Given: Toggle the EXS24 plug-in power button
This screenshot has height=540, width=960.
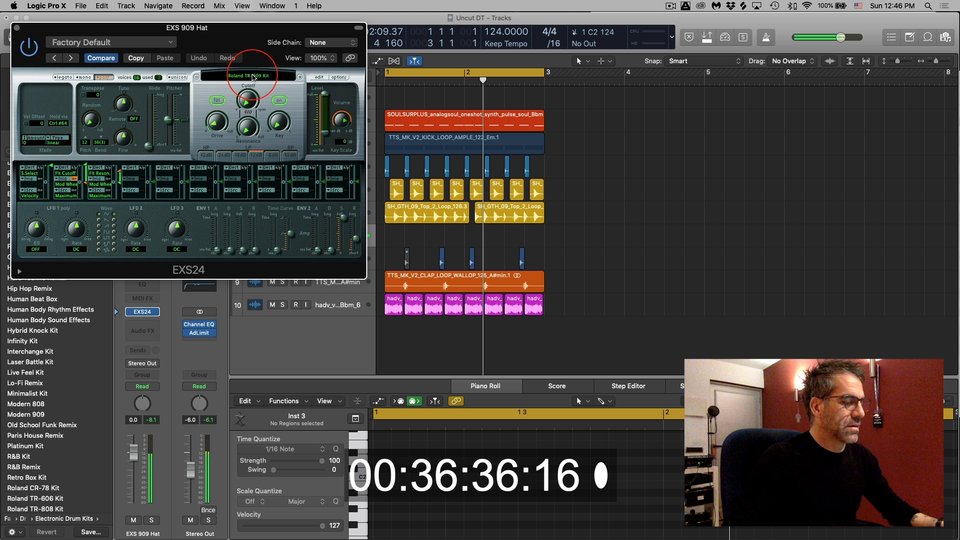Looking at the screenshot, I should (28, 47).
